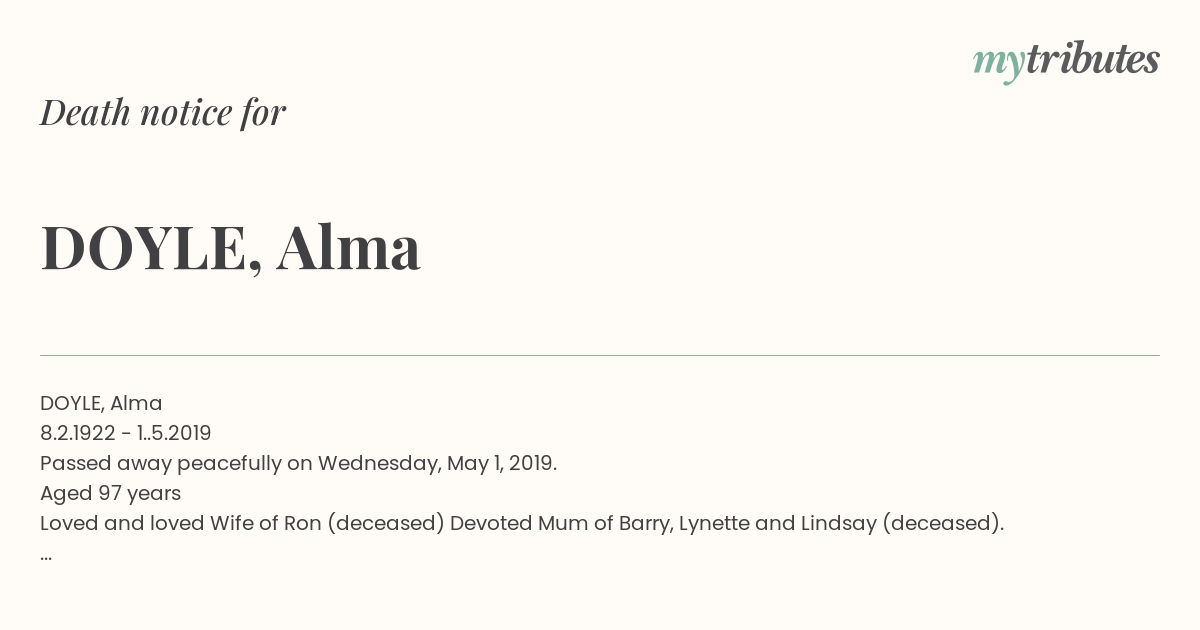Click "Wednesday, May 1, 2019" date text
The width and height of the screenshot is (1200, 630).
(x=436, y=463)
